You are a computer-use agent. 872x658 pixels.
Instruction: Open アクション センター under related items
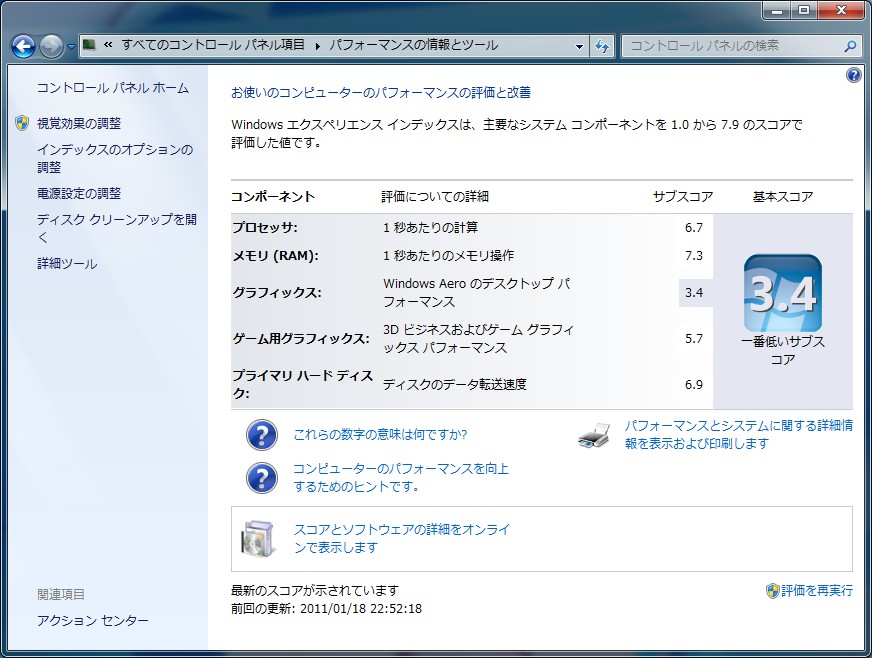coord(93,620)
